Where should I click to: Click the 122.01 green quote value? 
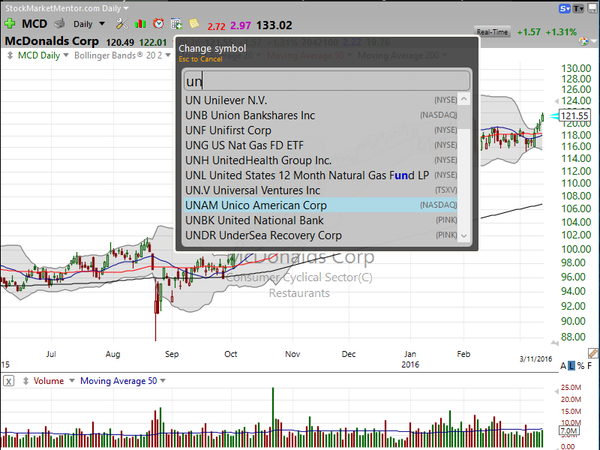[153, 42]
